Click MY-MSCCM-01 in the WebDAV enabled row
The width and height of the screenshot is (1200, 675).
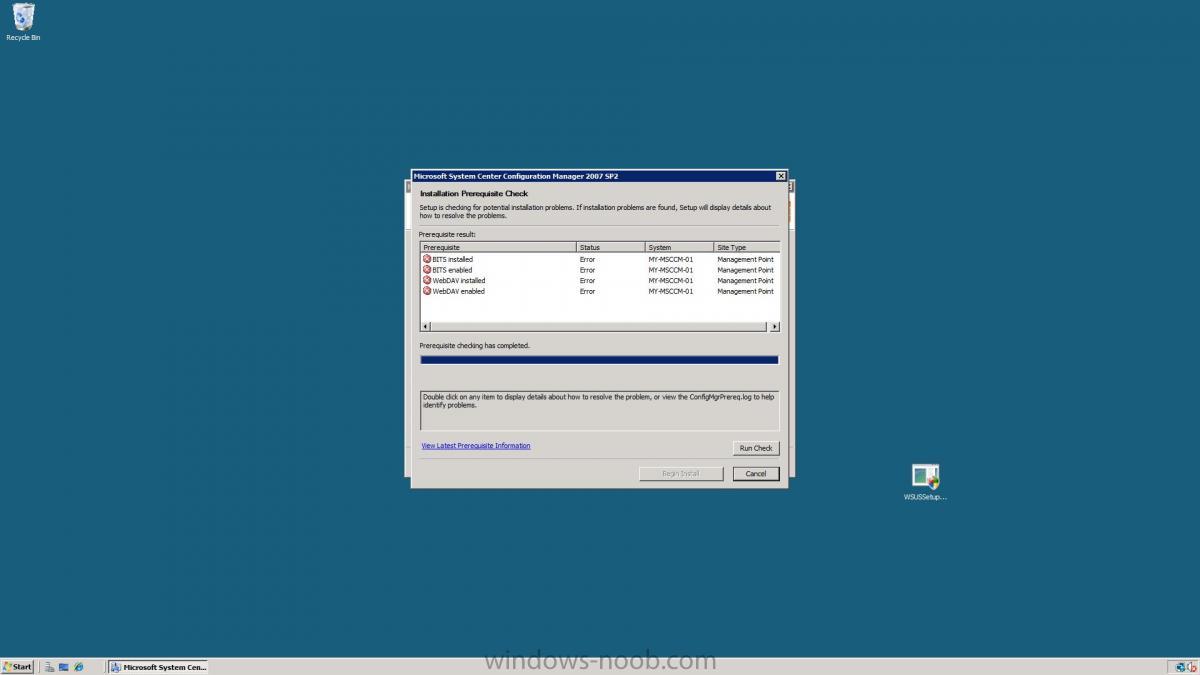(670, 292)
